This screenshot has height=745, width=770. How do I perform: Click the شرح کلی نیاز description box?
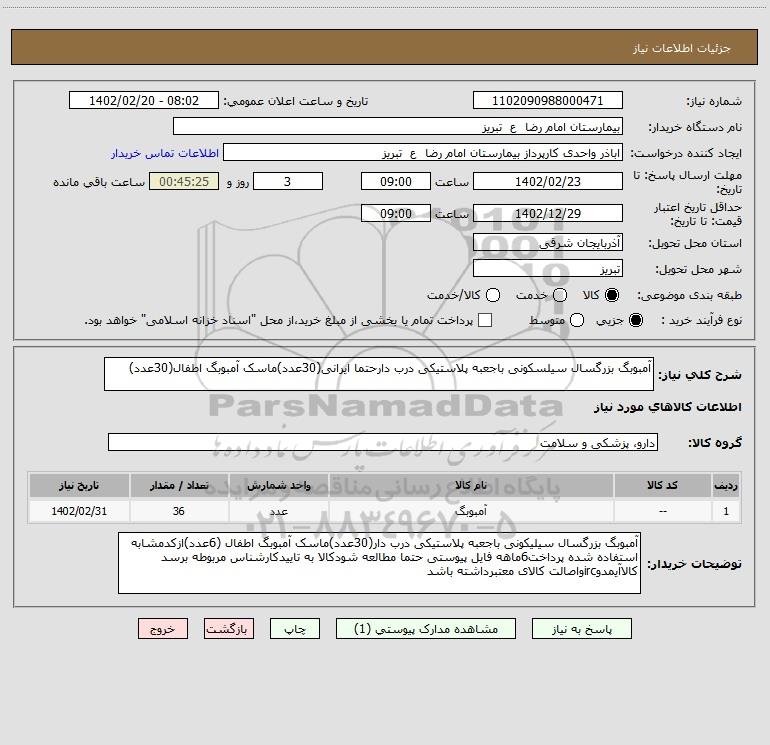(379, 374)
